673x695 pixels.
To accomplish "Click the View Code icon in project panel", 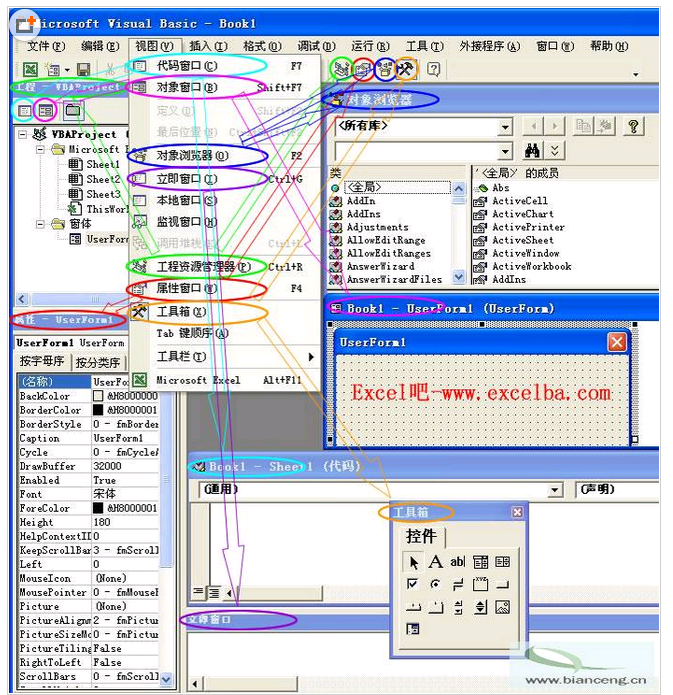I will (x=26, y=110).
